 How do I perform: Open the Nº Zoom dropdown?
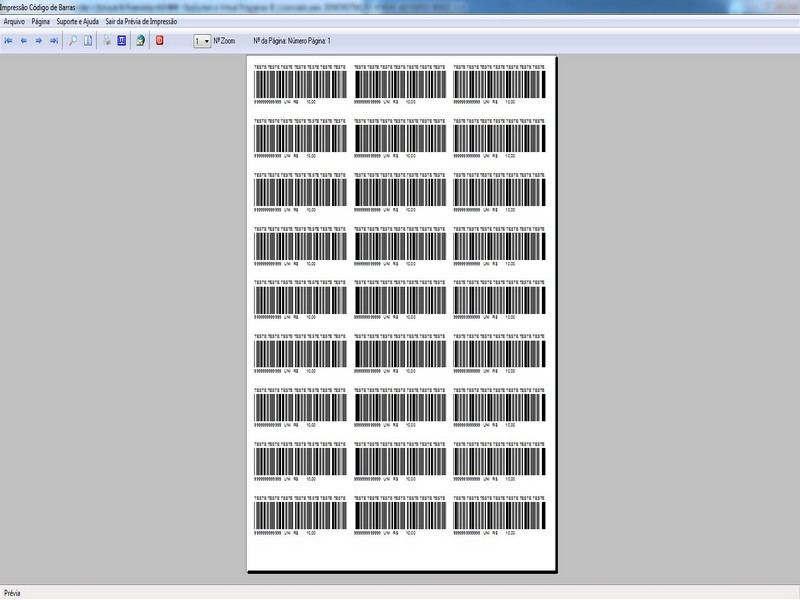point(202,41)
